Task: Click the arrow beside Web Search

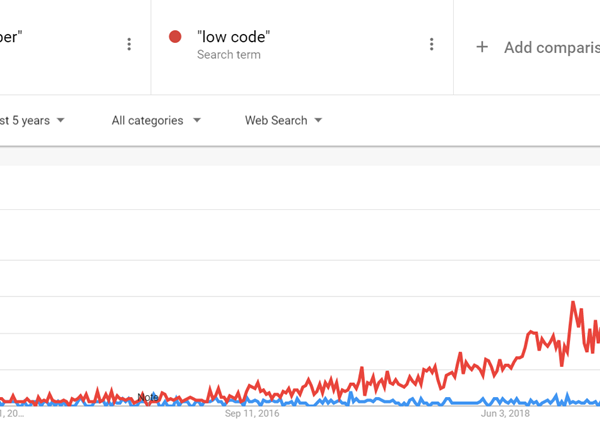Action: pyautogui.click(x=318, y=120)
